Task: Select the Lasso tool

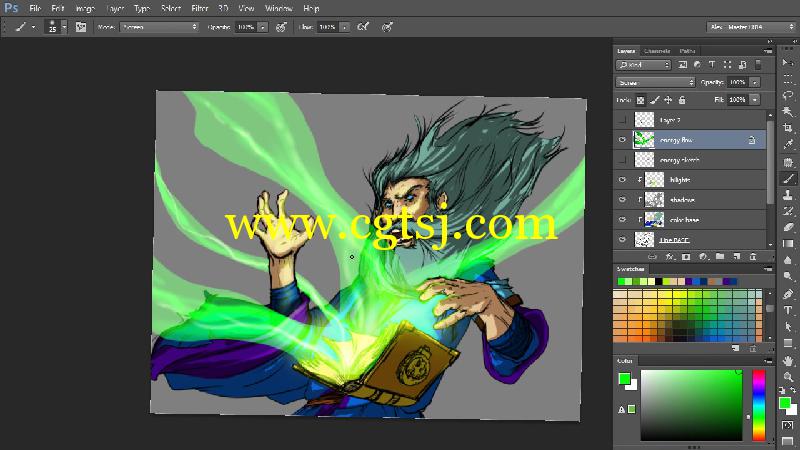Action: [x=788, y=95]
